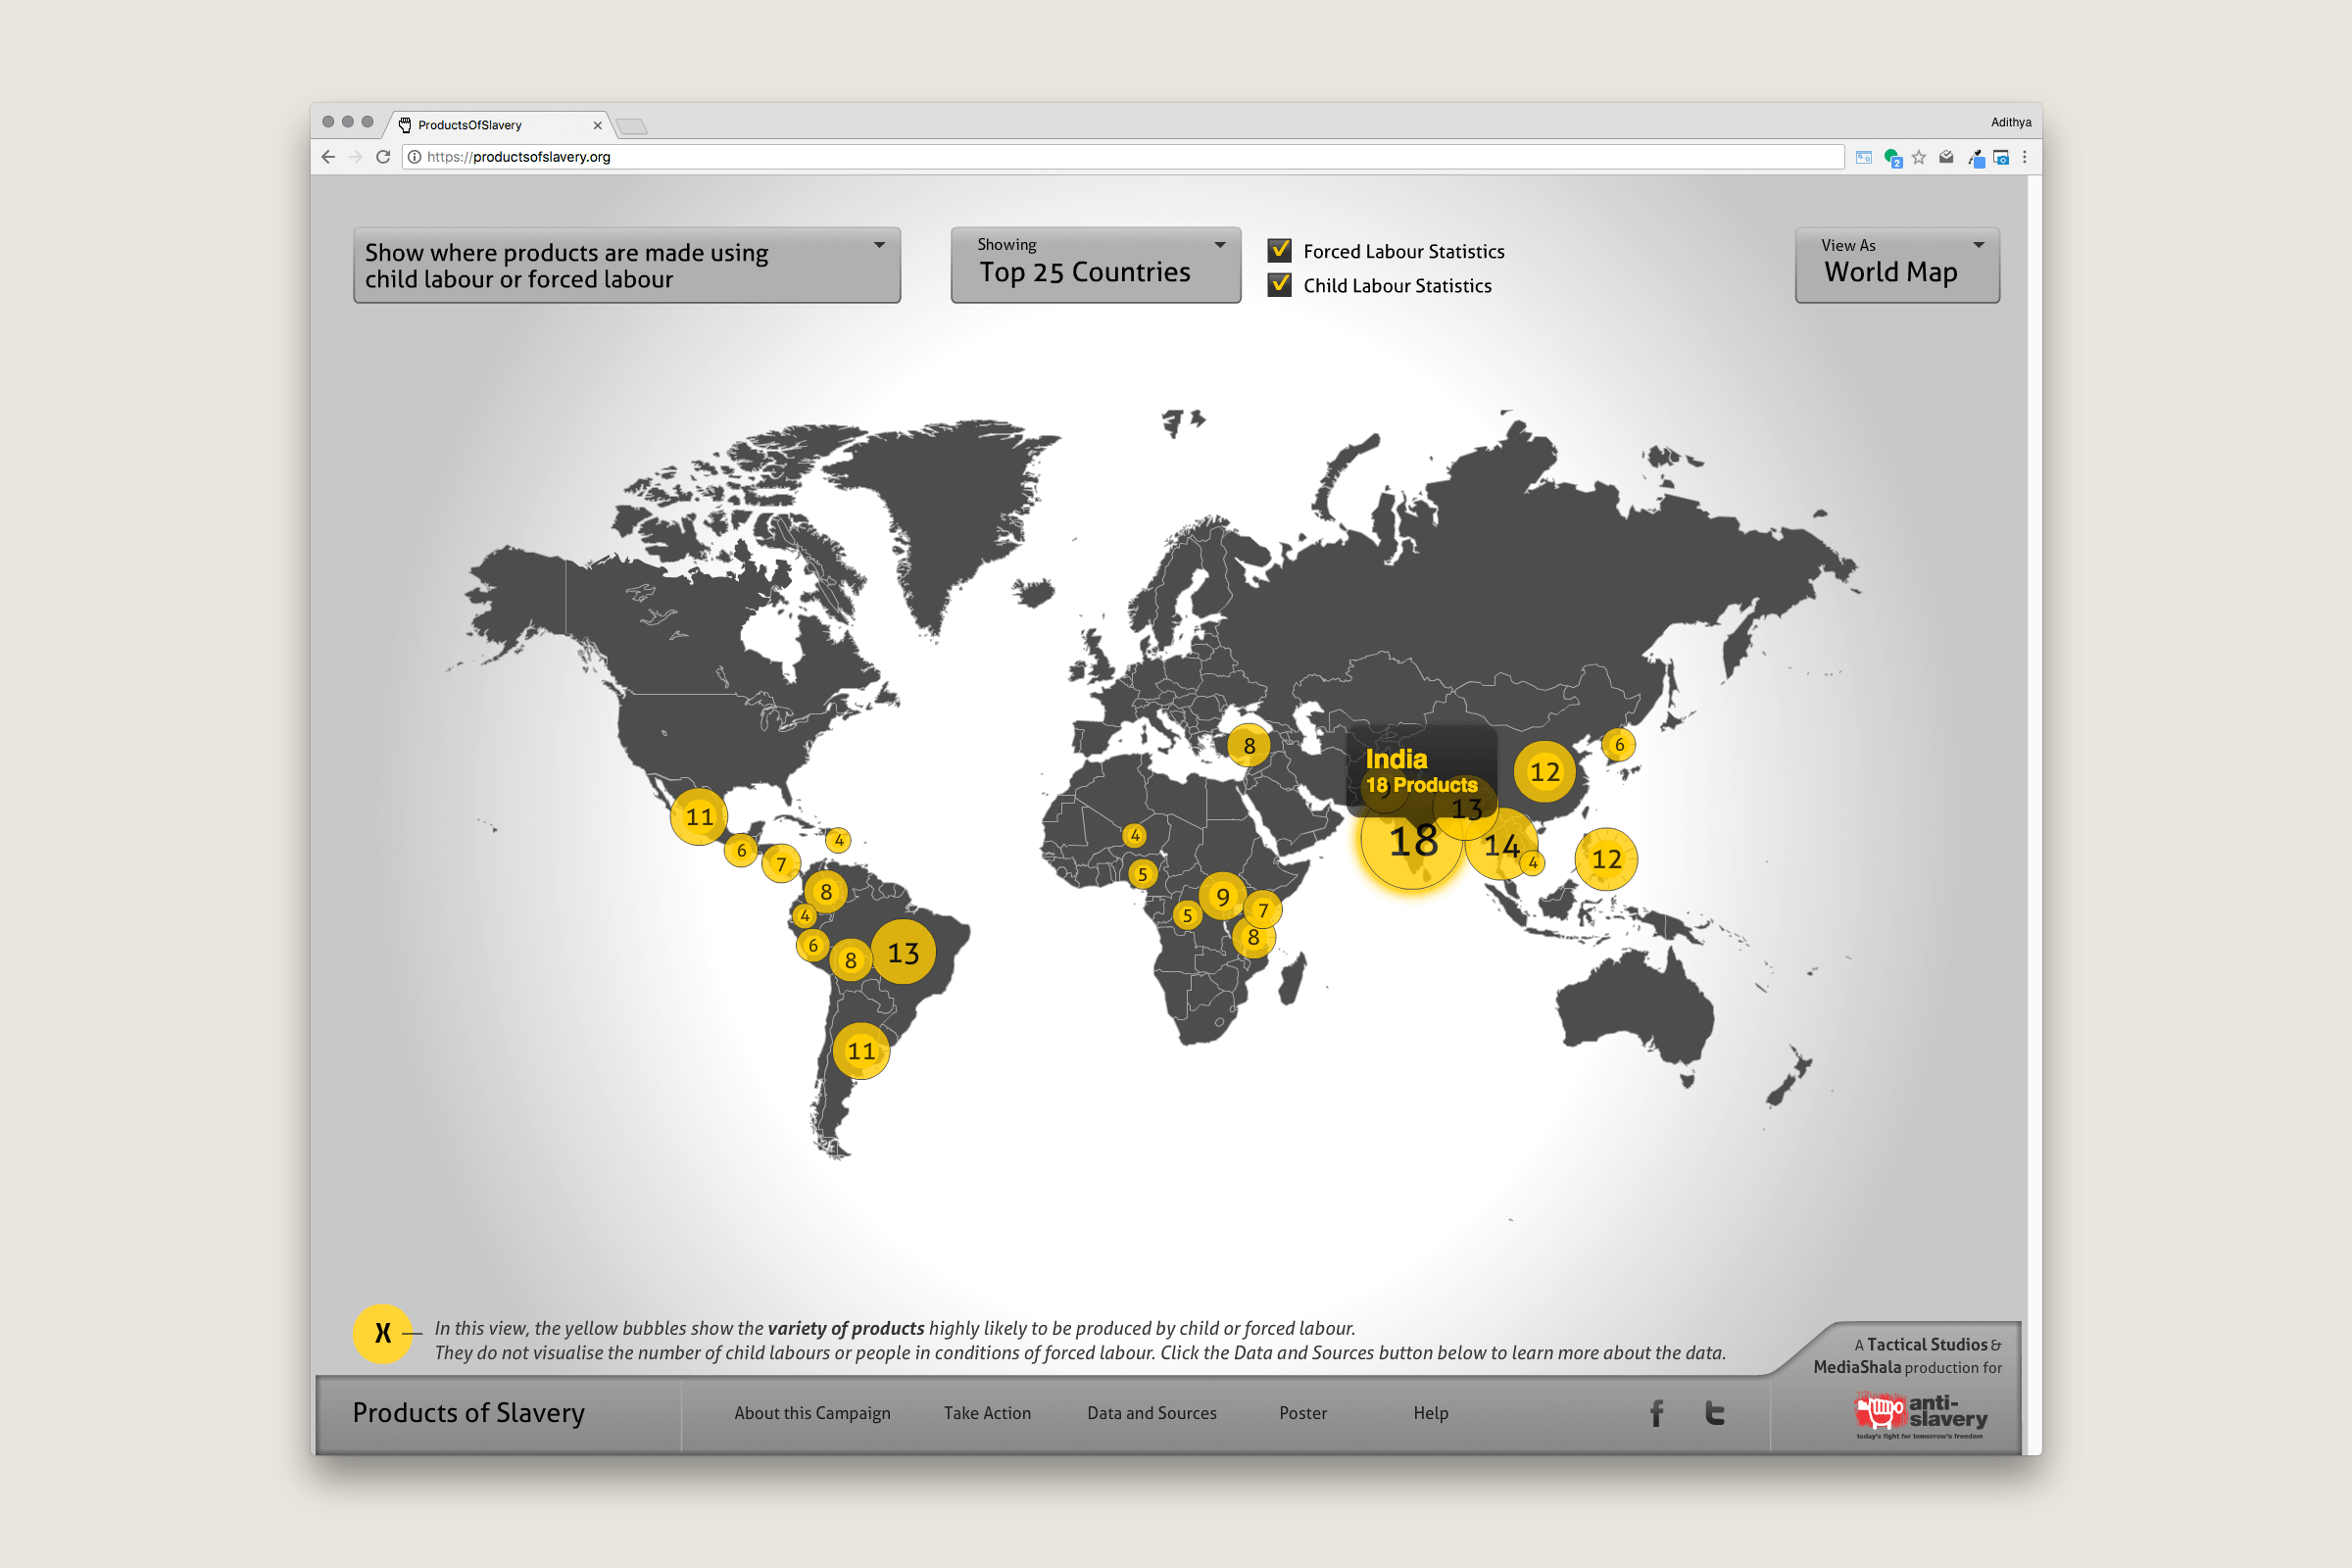2352x1568 pixels.
Task: Select the 5 bubble left of Africa's 9
Action: (1187, 915)
